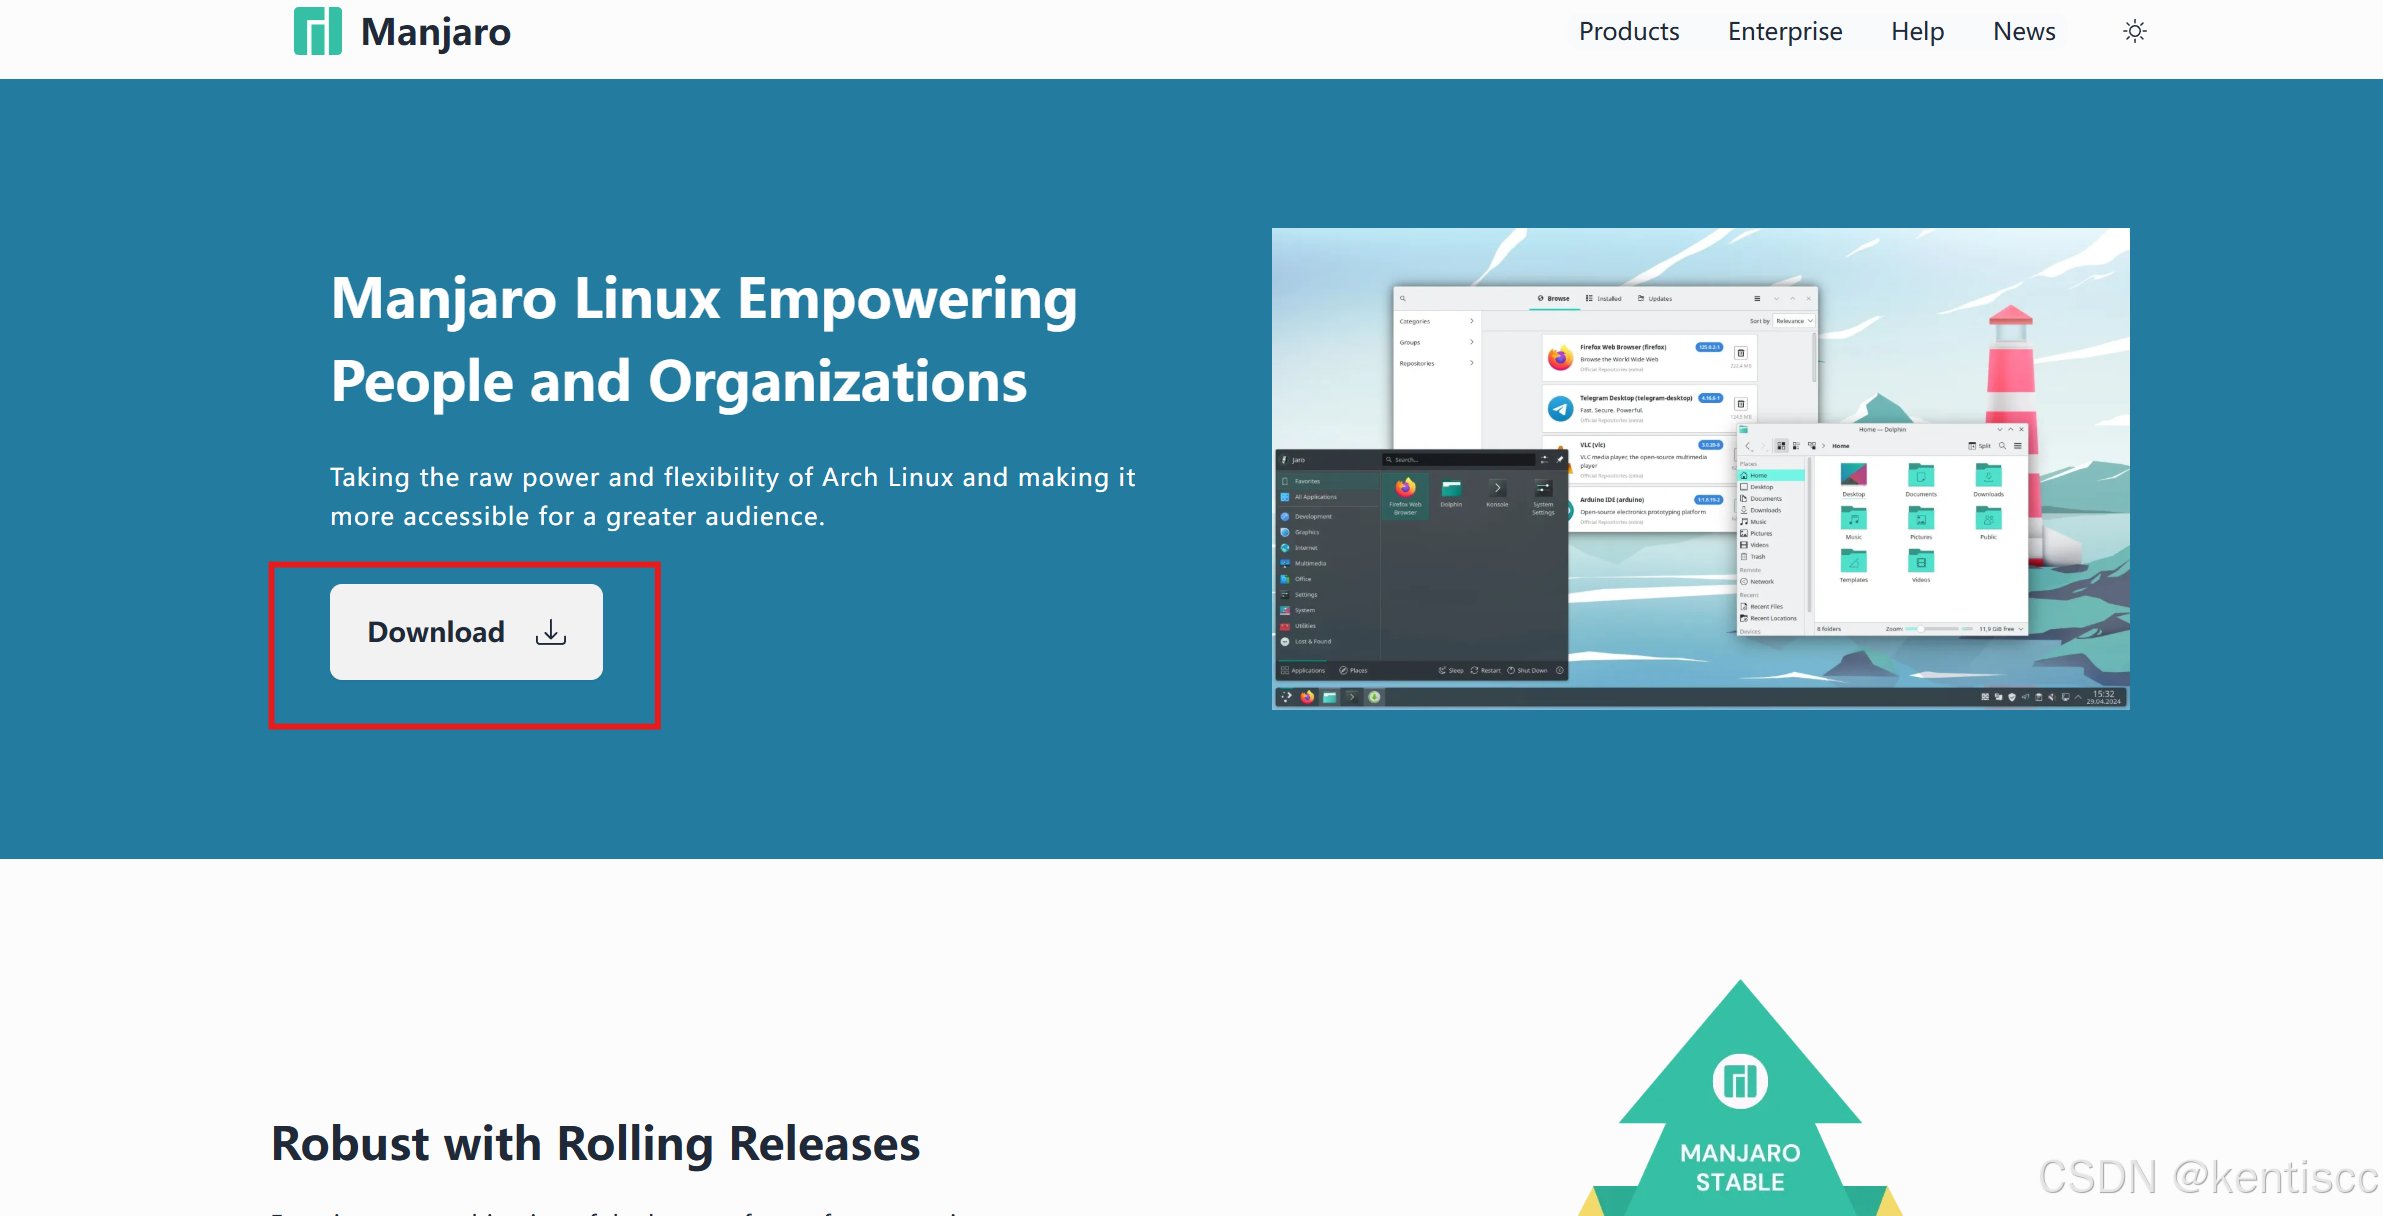Open the Sort by Relevance dropdown
2383x1216 pixels.
pos(1794,321)
